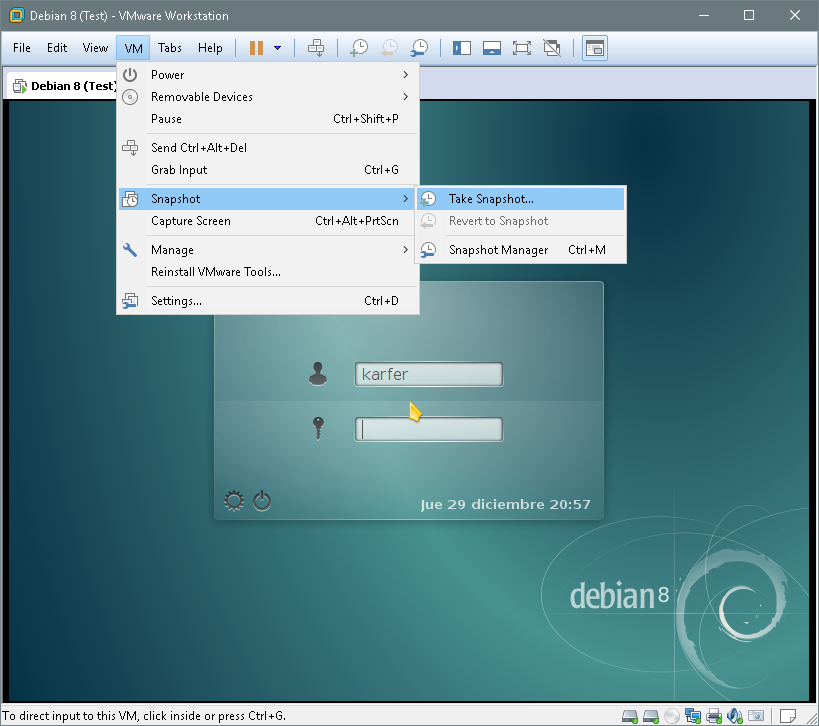Toggle the thumbnail bar view icon
Screen dimensions: 819x726
click(x=492, y=48)
